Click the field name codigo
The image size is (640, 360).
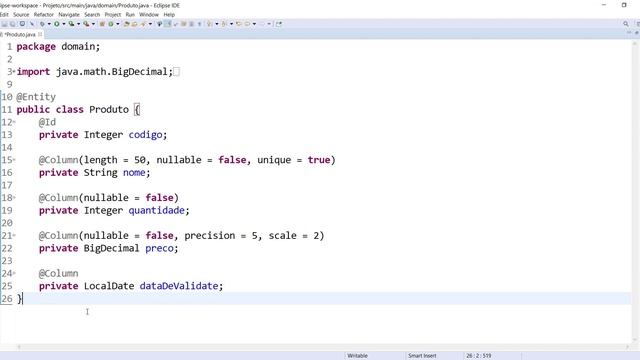145,135
